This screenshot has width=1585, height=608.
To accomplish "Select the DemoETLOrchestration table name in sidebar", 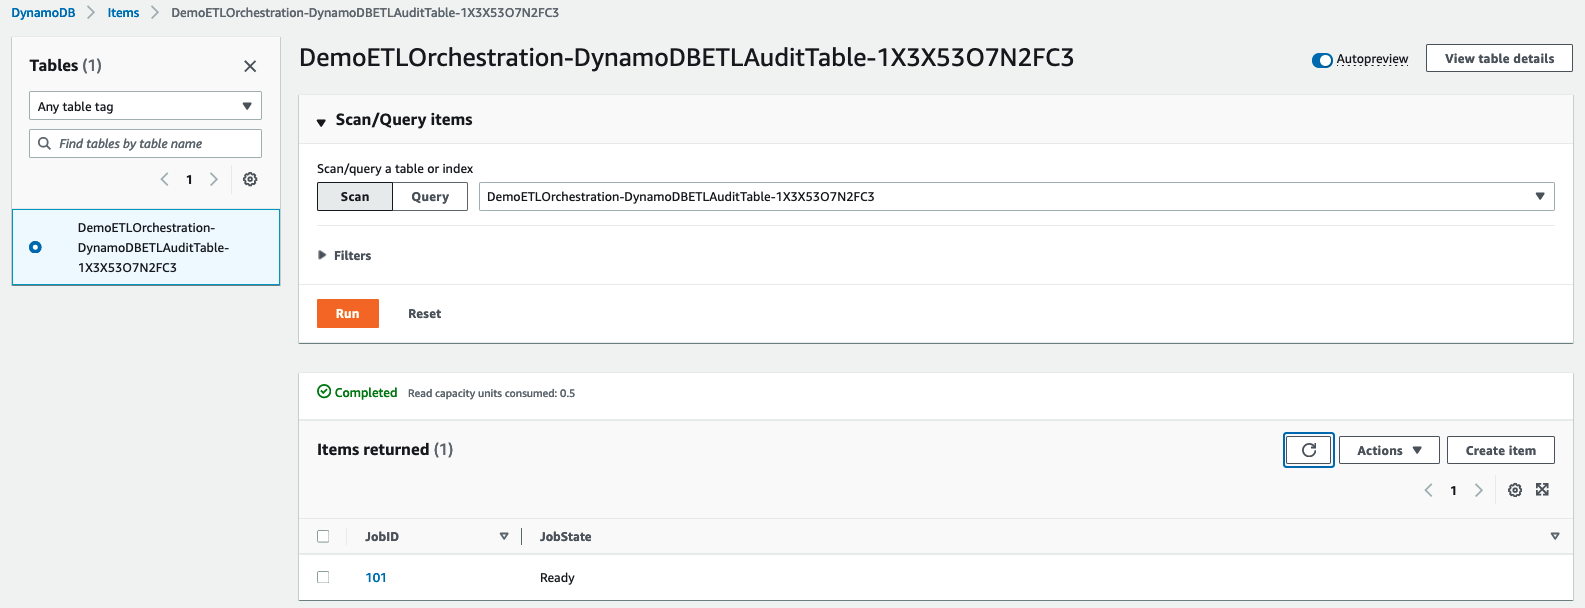I will coord(153,248).
